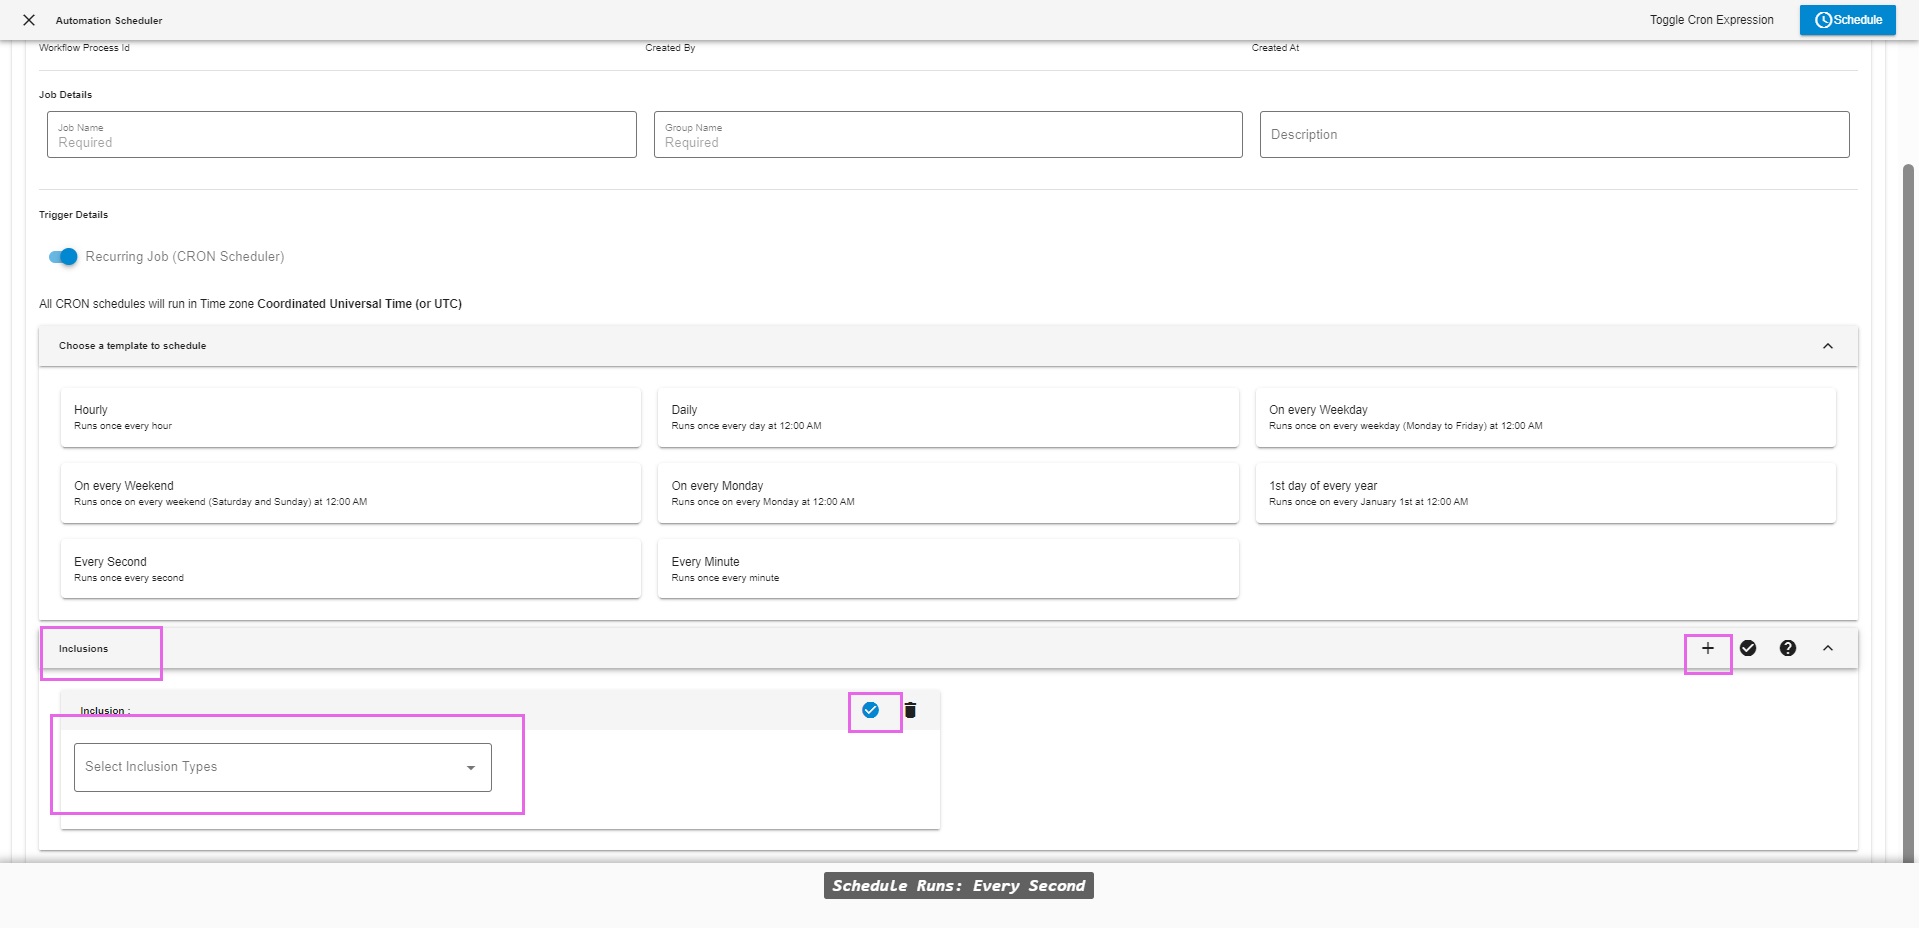This screenshot has height=937, width=1920.
Task: Open Inclusions help question mark icon
Action: 1787,648
